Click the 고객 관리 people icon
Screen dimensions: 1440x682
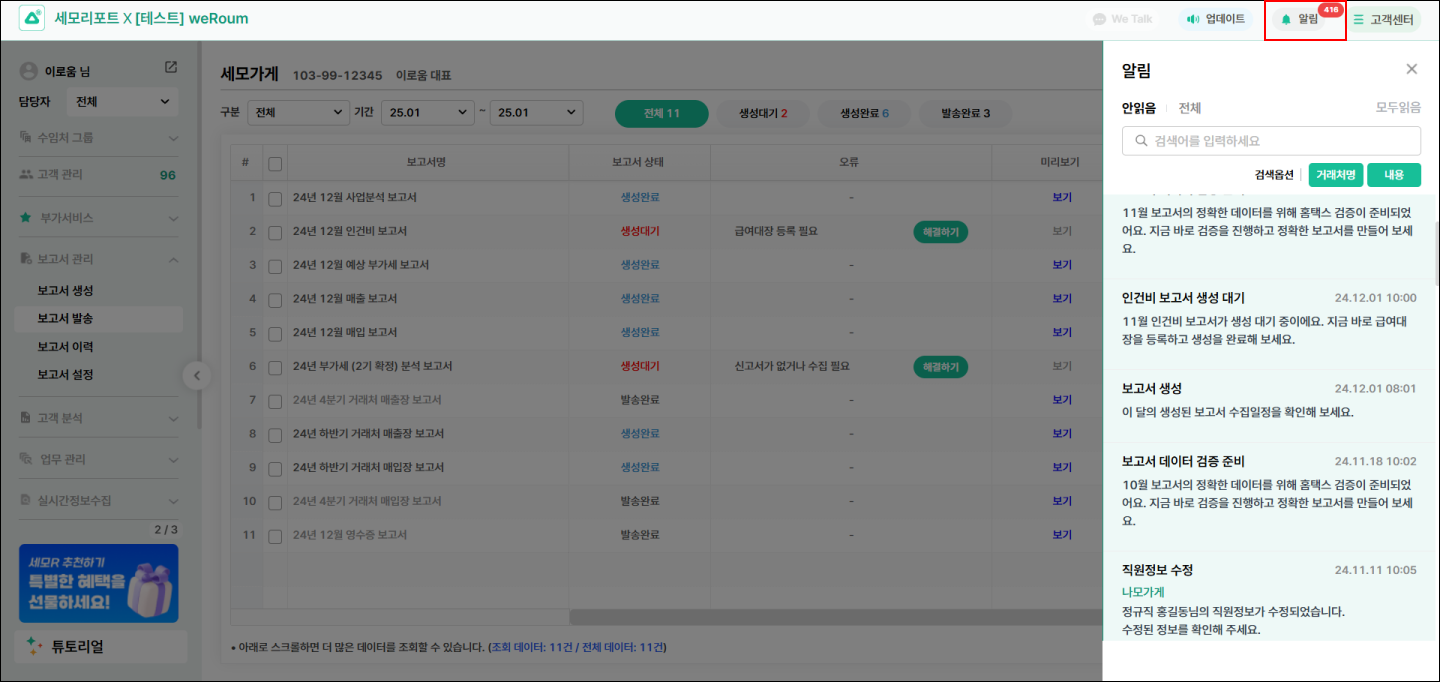point(26,175)
